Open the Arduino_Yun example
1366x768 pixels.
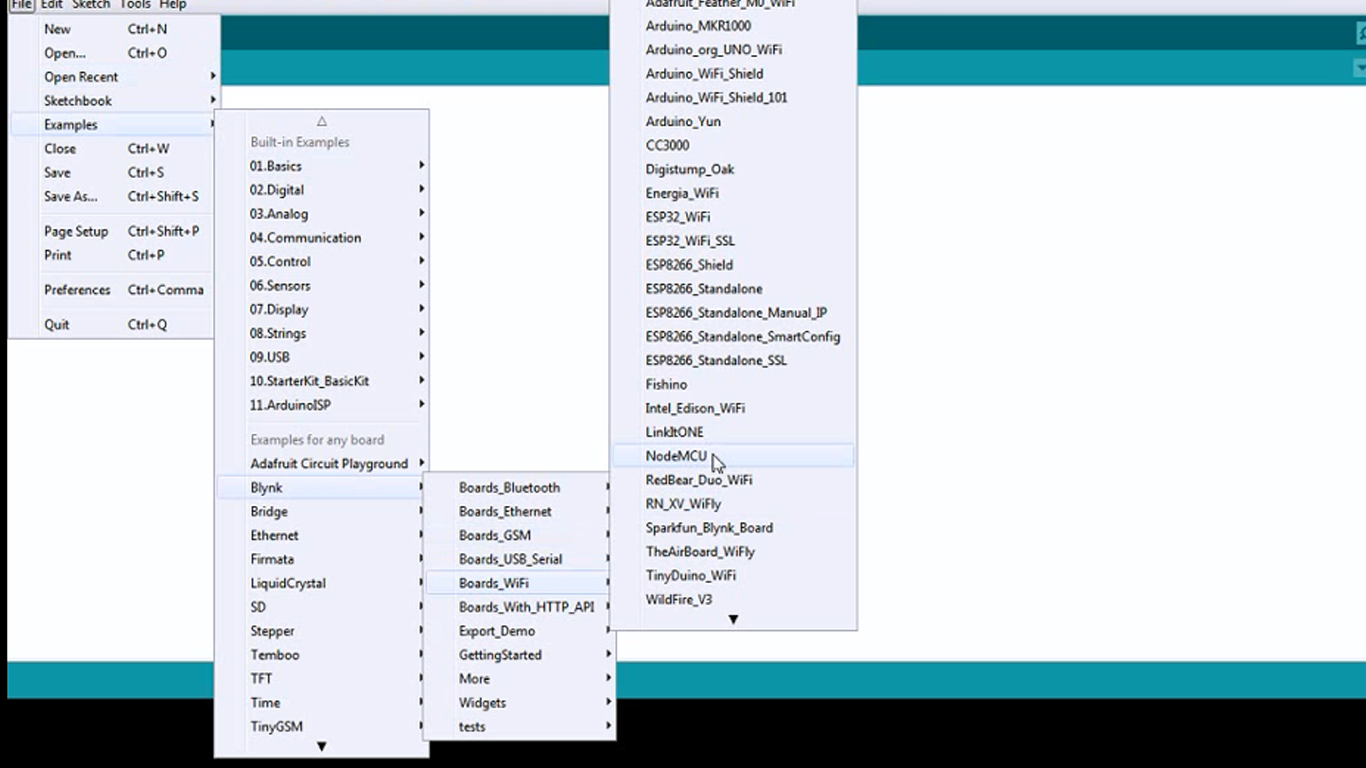[x=733, y=122]
